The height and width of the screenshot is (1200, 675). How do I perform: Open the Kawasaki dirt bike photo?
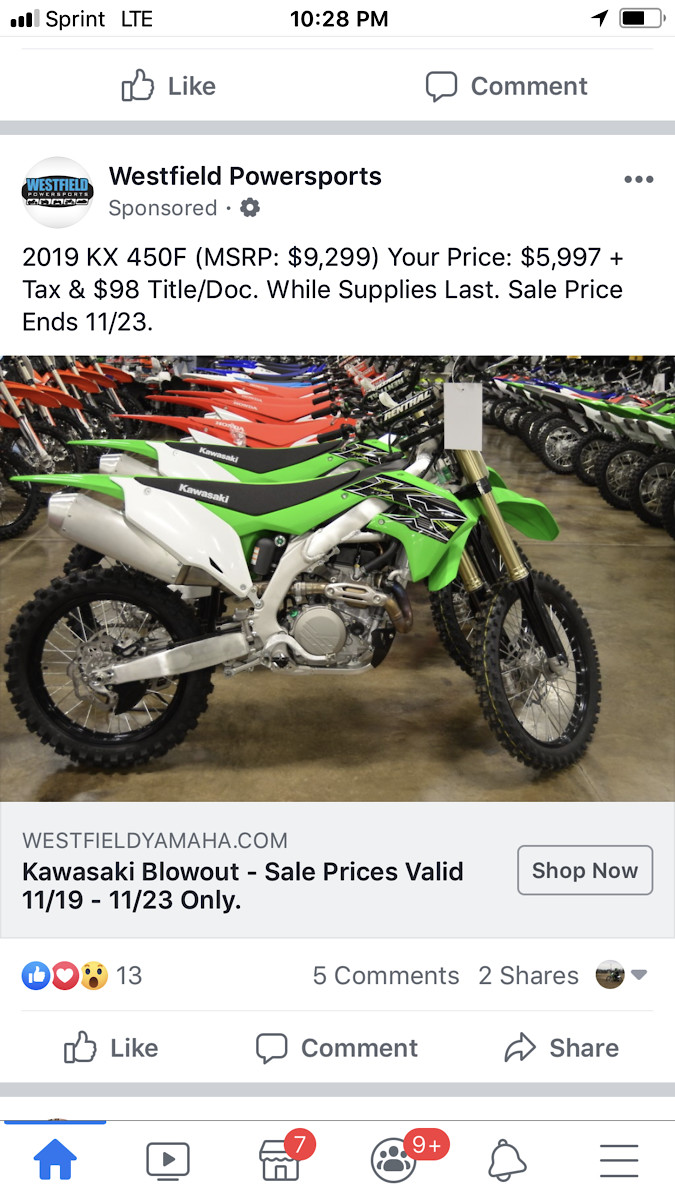point(337,578)
